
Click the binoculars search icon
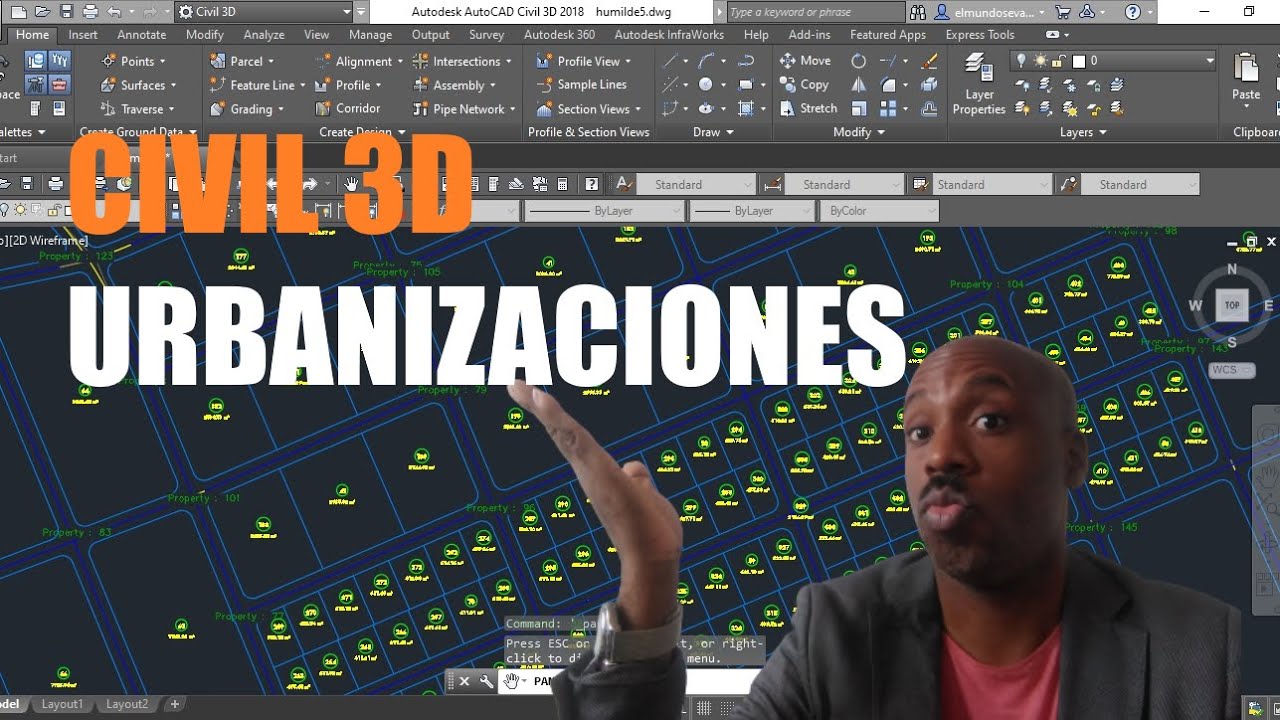click(x=918, y=12)
